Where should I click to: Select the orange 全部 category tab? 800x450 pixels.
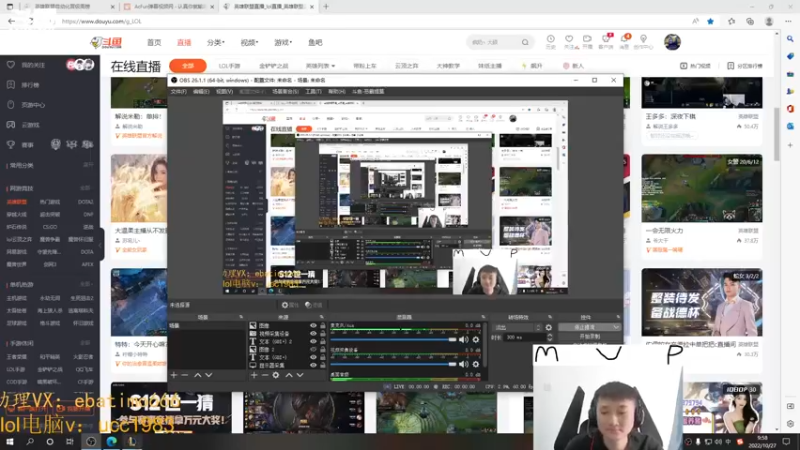tap(188, 66)
